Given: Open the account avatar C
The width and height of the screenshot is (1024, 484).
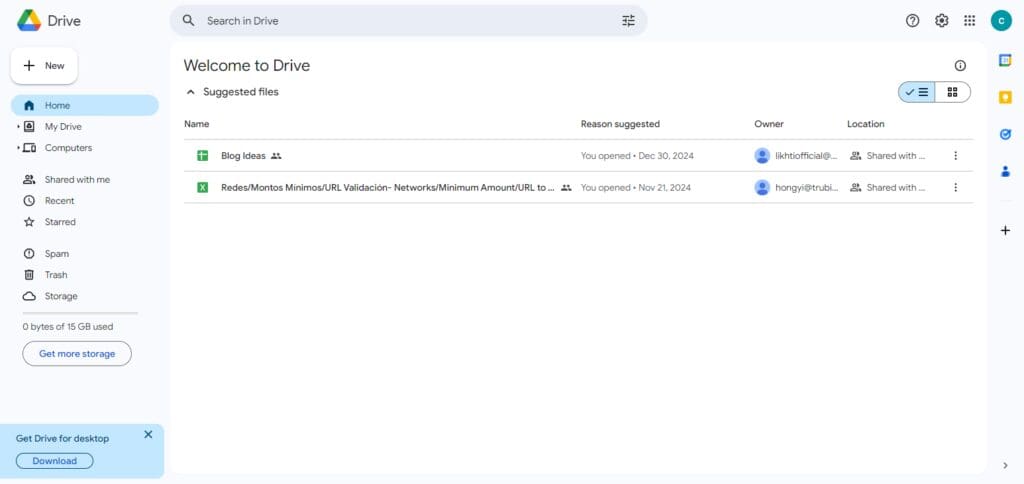Looking at the screenshot, I should pyautogui.click(x=1001, y=20).
